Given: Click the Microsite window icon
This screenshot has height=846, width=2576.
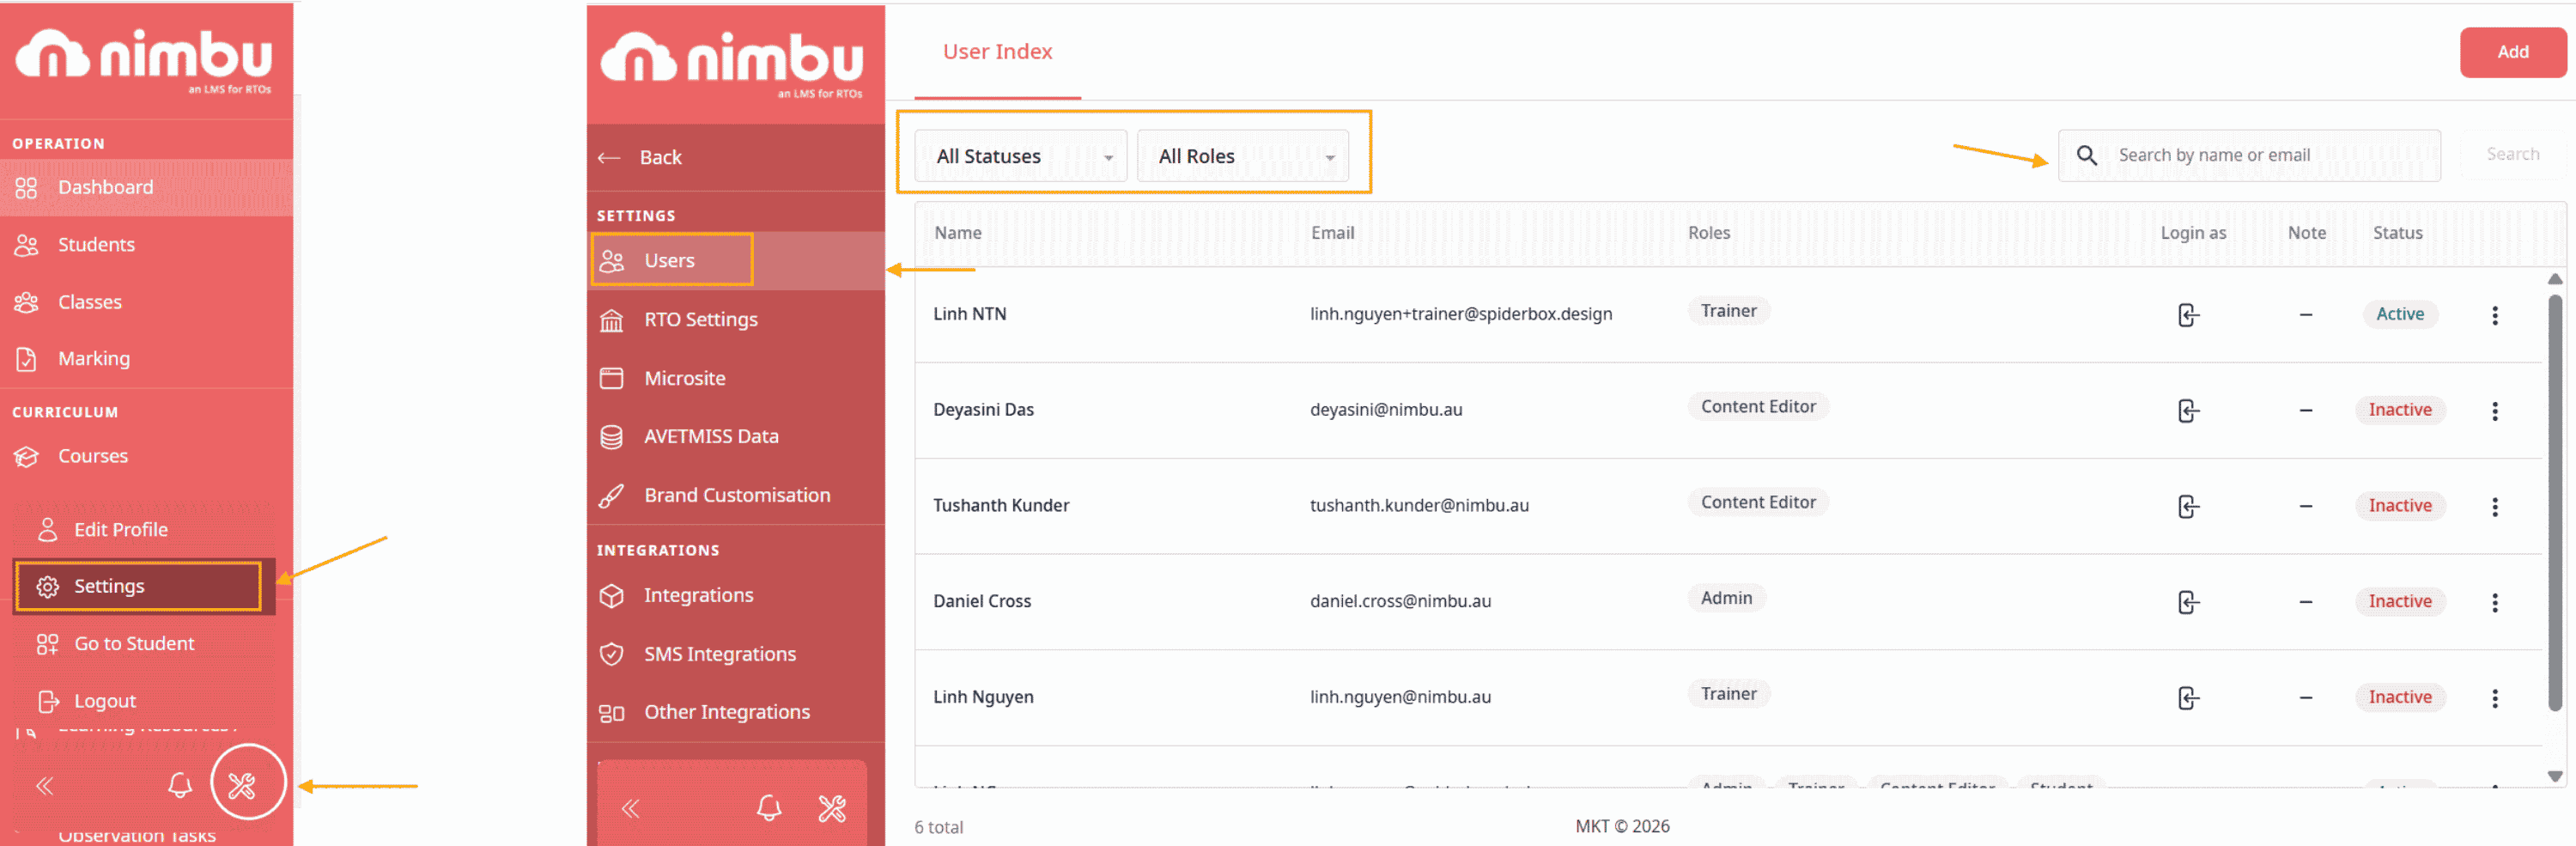Looking at the screenshot, I should tap(611, 378).
